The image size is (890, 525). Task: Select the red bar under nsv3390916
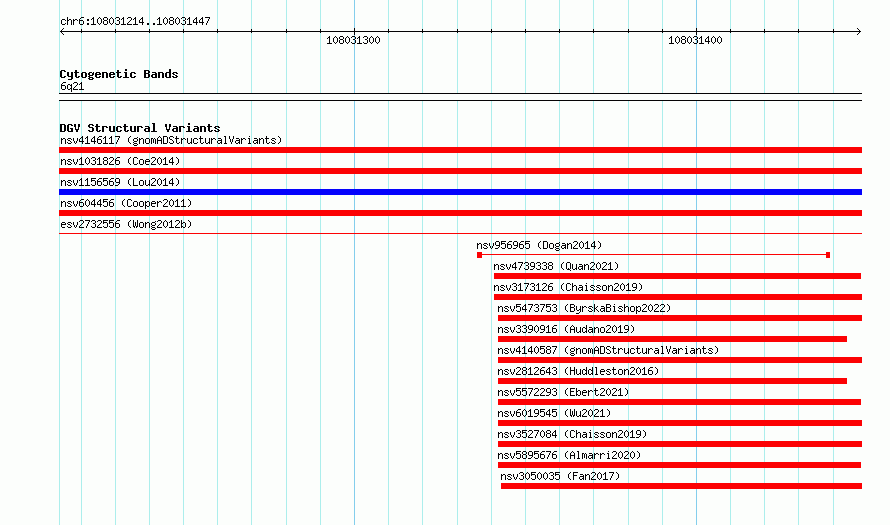(x=672, y=339)
